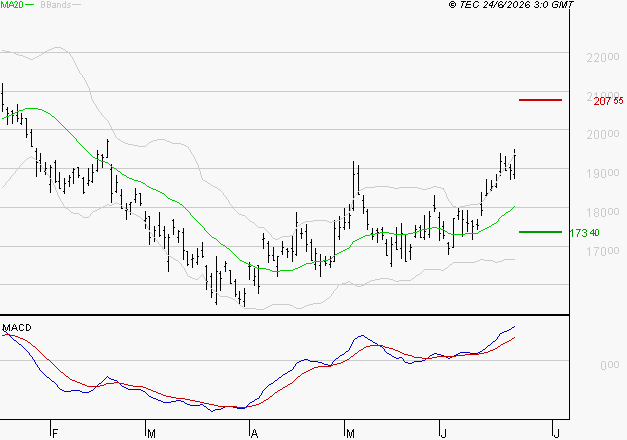
Task: Click the MACD 0.00 axis label
Action: 610,365
